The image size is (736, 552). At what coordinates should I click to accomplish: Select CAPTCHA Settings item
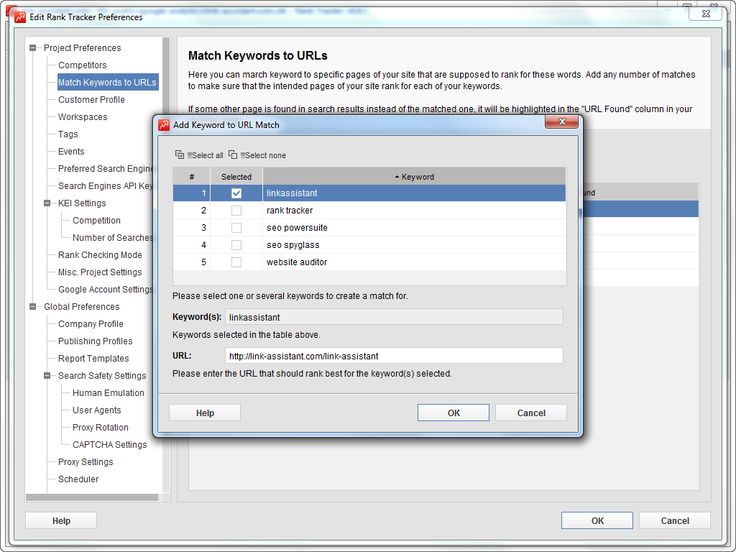110,445
